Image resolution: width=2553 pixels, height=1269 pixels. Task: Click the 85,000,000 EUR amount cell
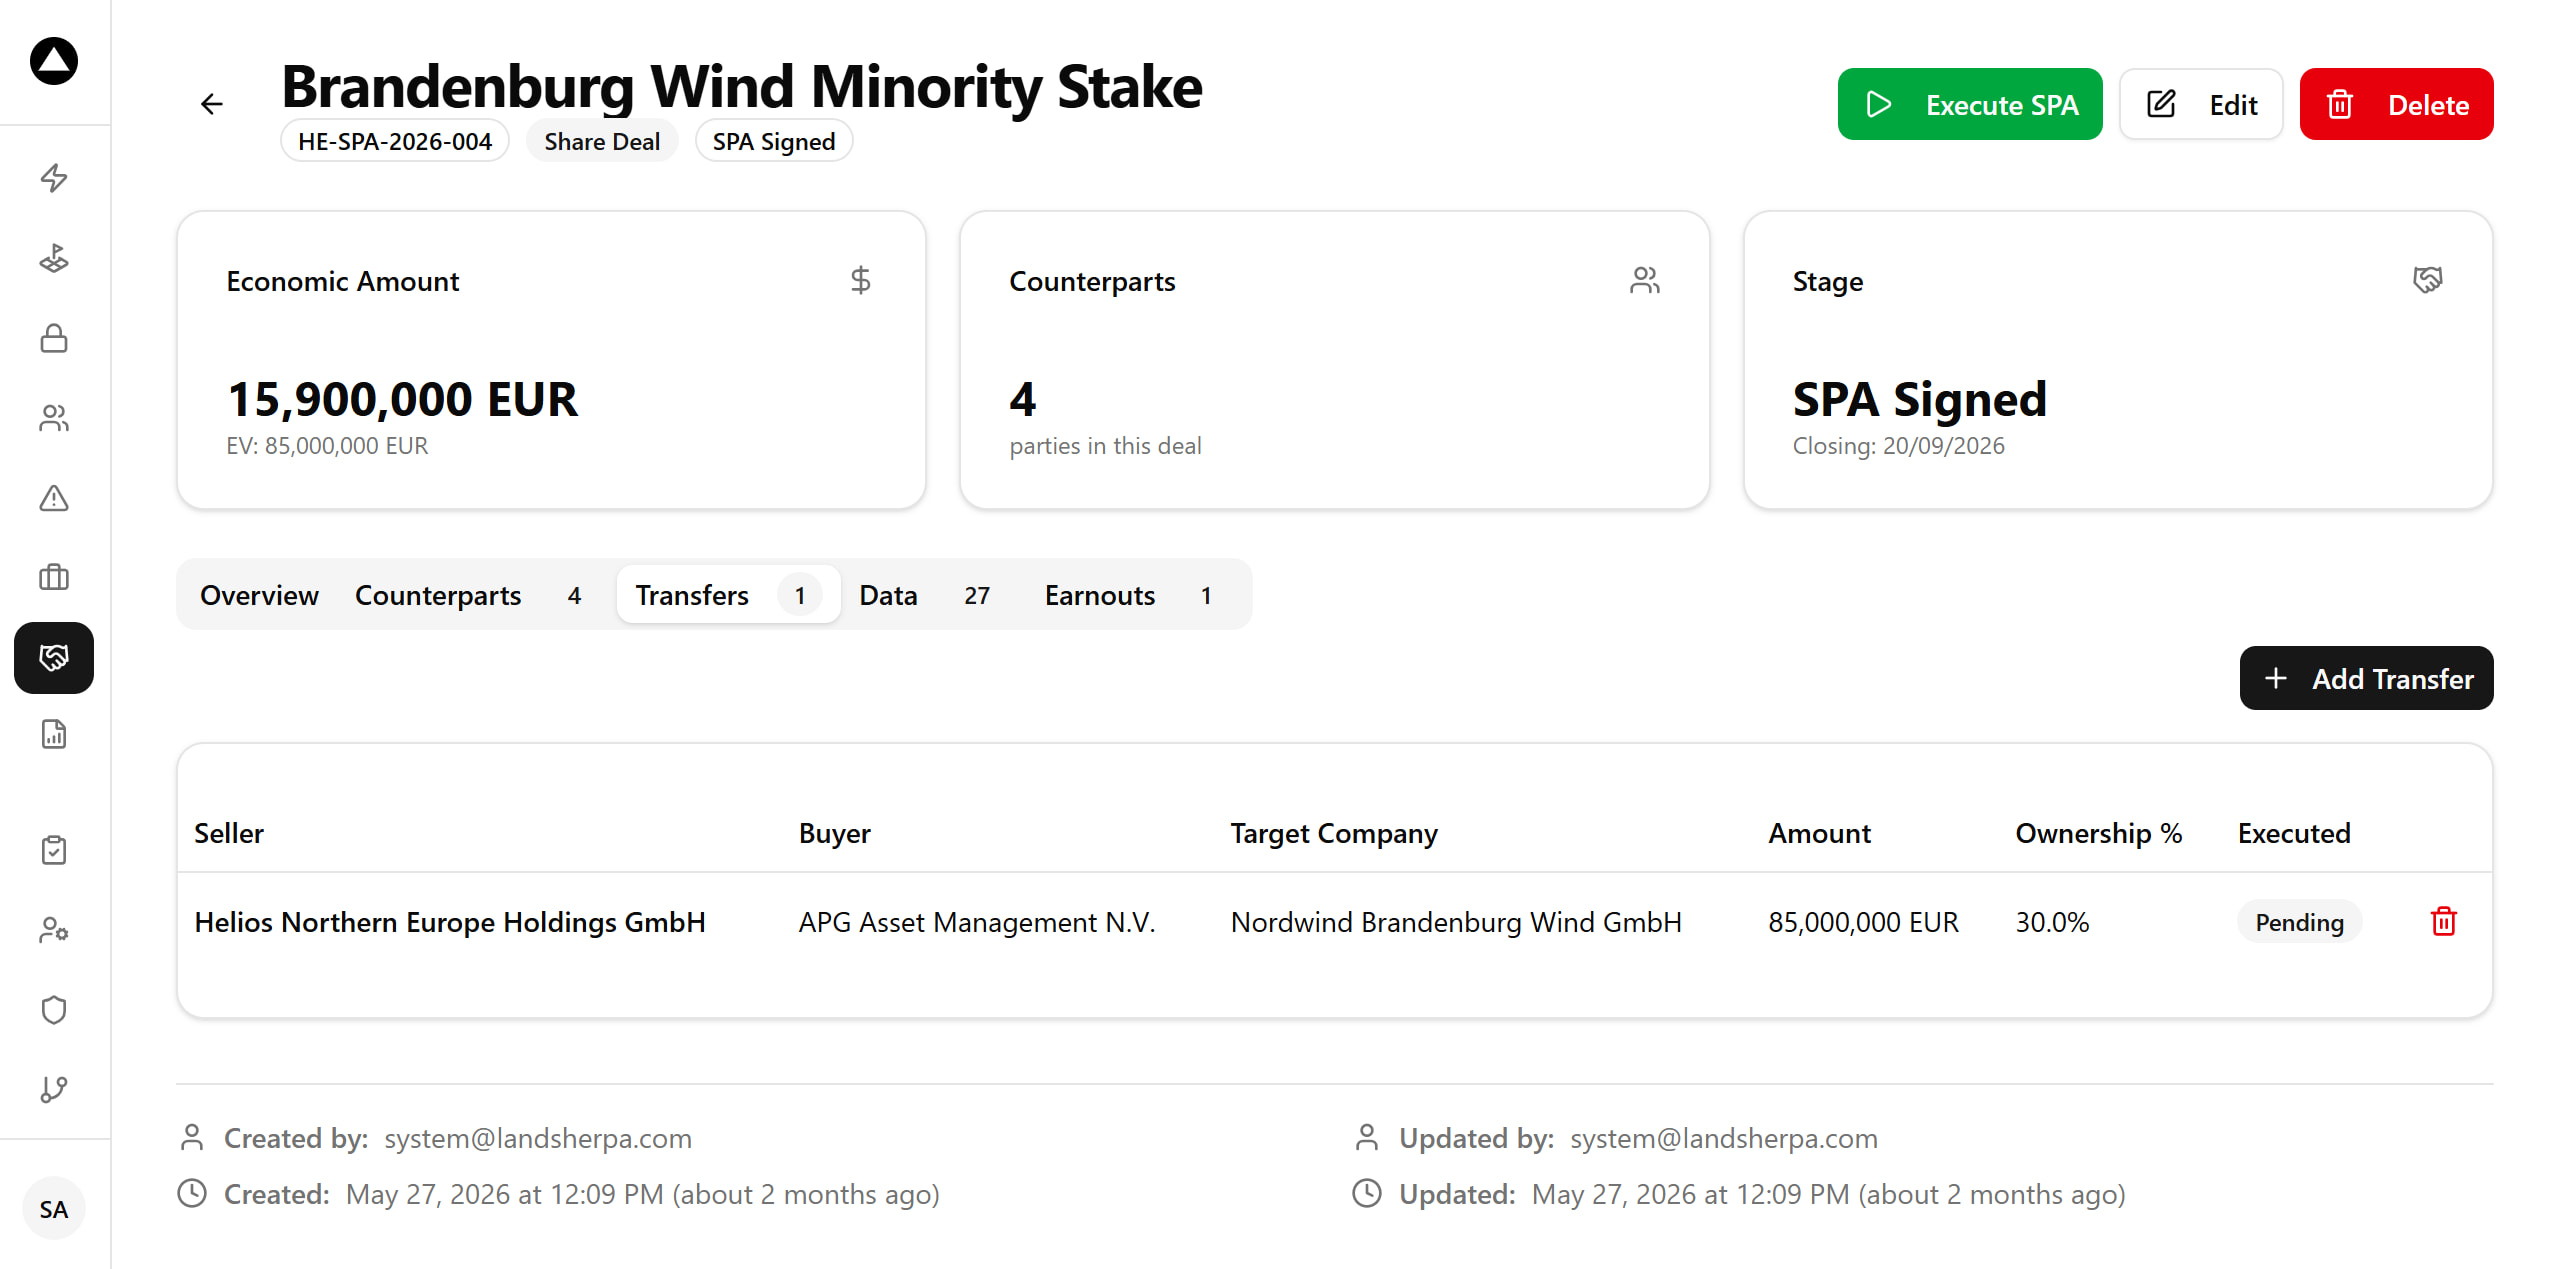[x=1863, y=921]
